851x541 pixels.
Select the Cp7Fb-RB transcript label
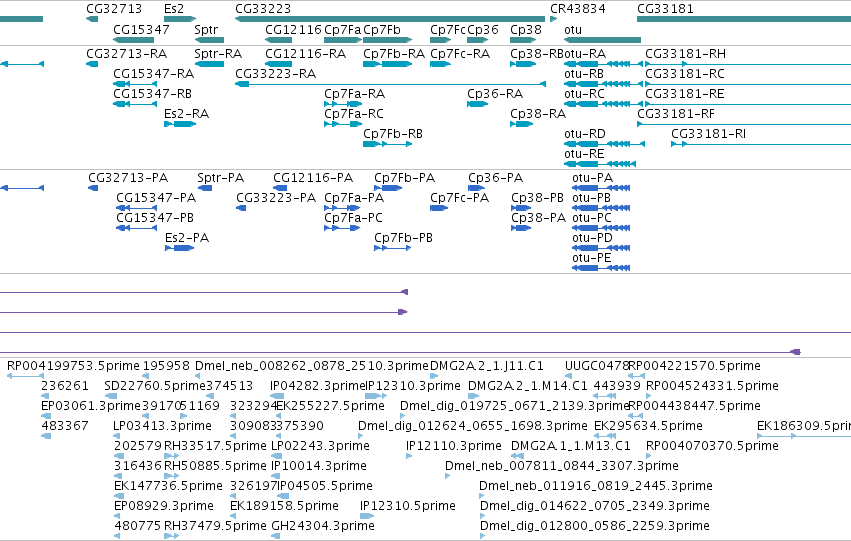coord(393,134)
